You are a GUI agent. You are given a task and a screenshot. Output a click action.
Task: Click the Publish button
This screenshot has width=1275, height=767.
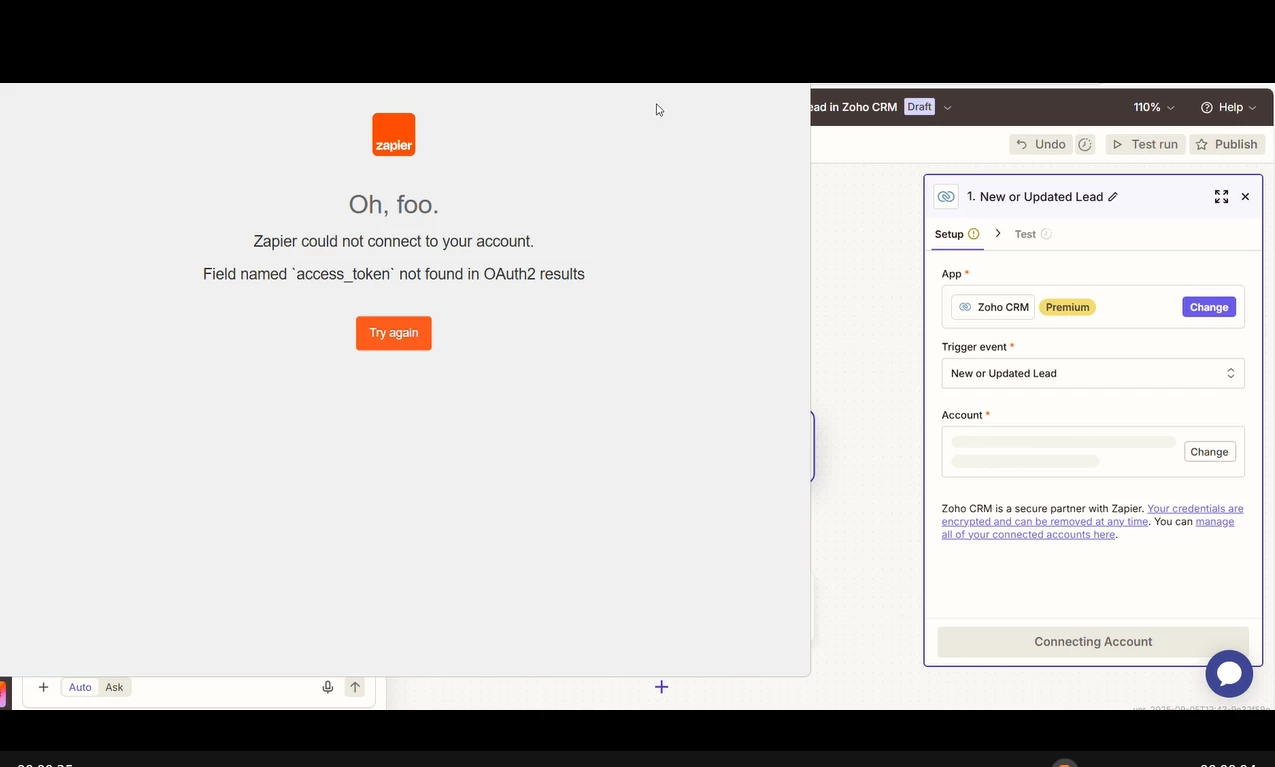tap(1227, 144)
